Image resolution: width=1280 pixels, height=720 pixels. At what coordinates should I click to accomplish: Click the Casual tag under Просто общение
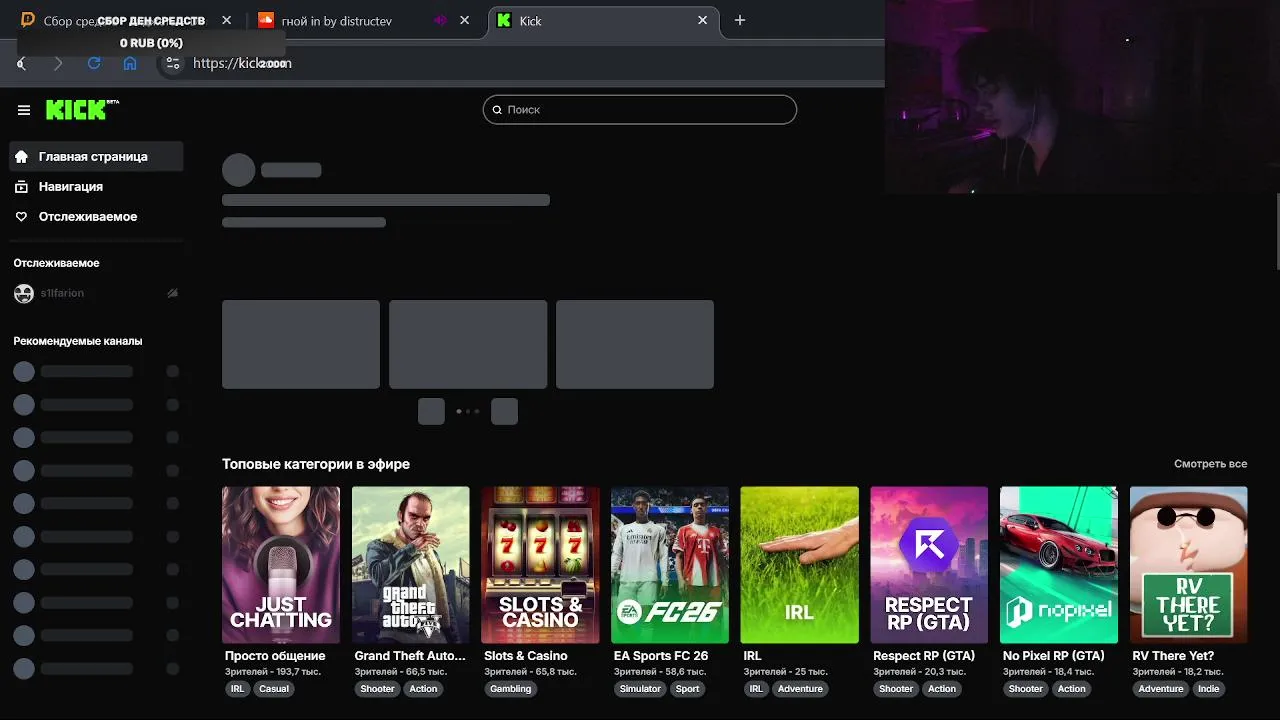274,689
